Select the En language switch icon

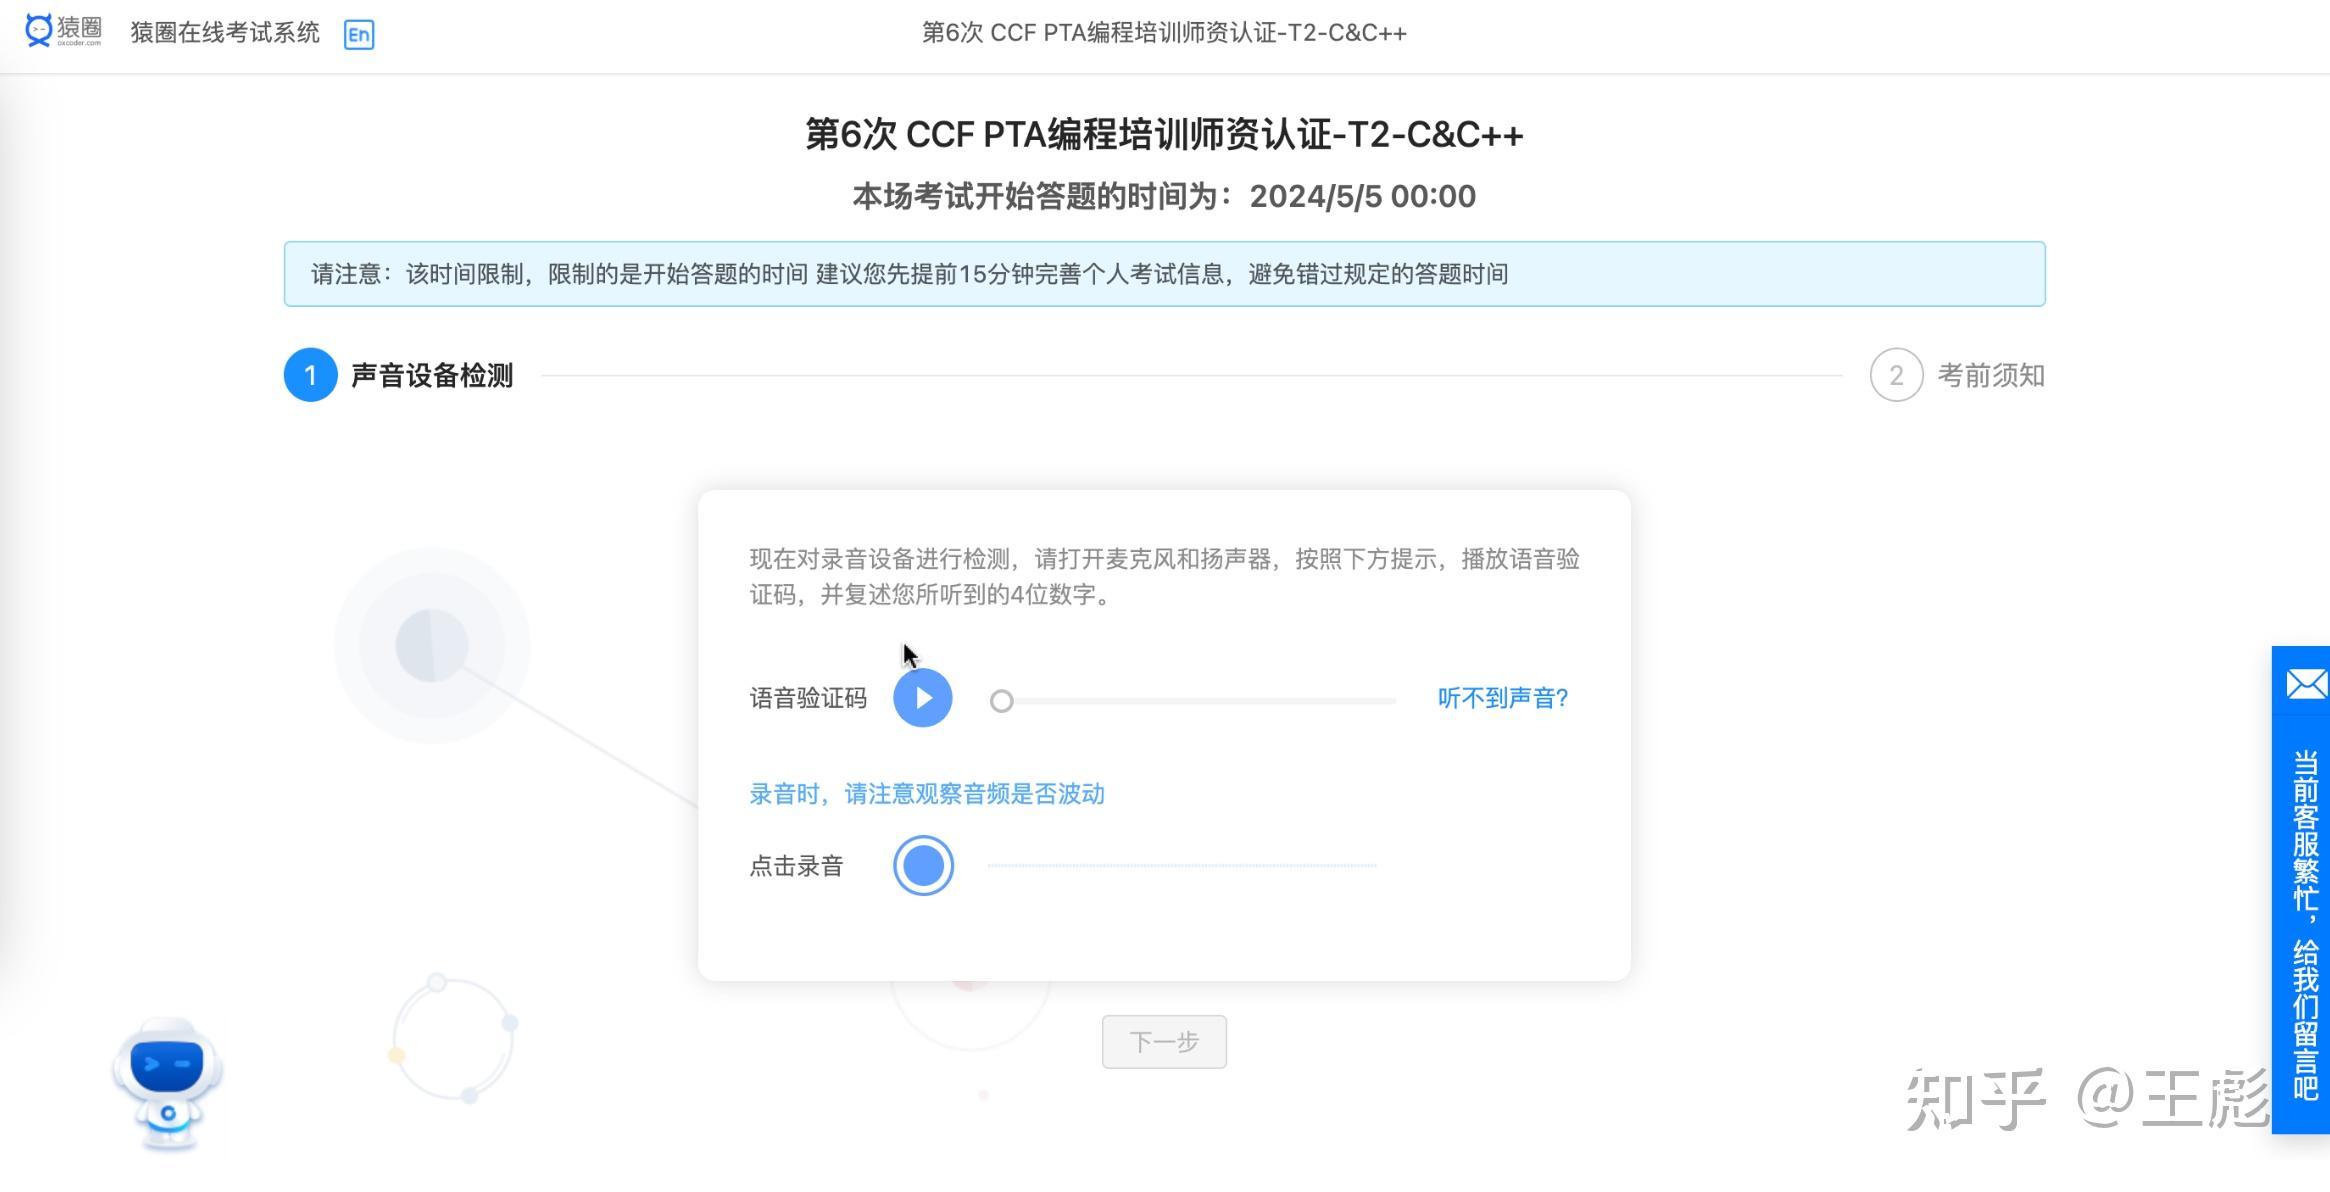pyautogui.click(x=360, y=35)
